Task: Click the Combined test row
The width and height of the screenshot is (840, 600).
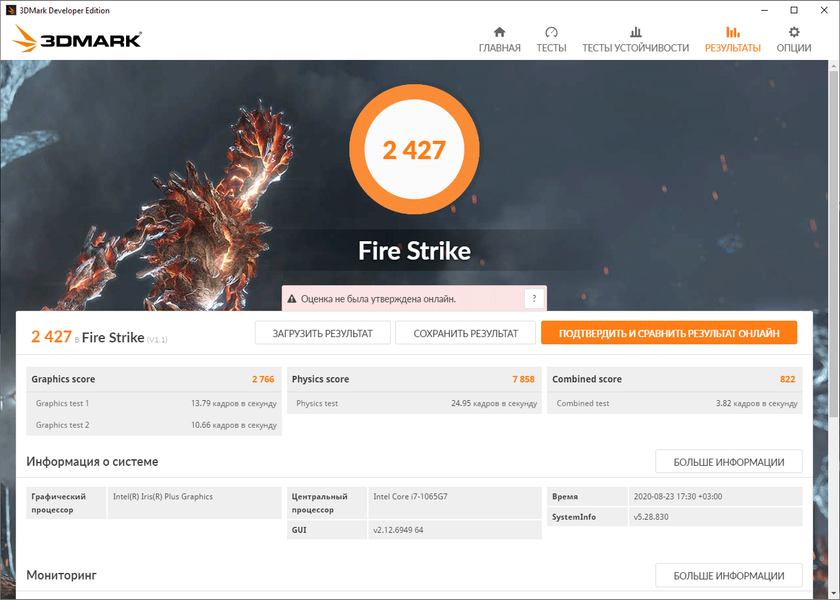Action: click(x=675, y=403)
